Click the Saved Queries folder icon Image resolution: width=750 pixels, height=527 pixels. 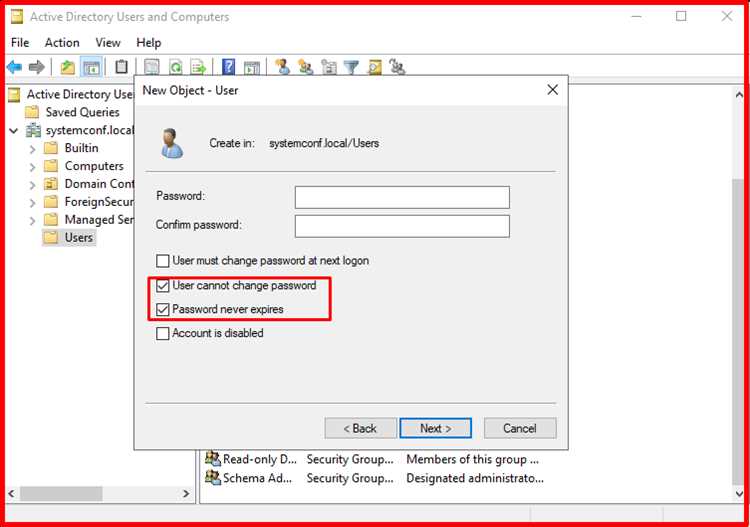(x=32, y=112)
